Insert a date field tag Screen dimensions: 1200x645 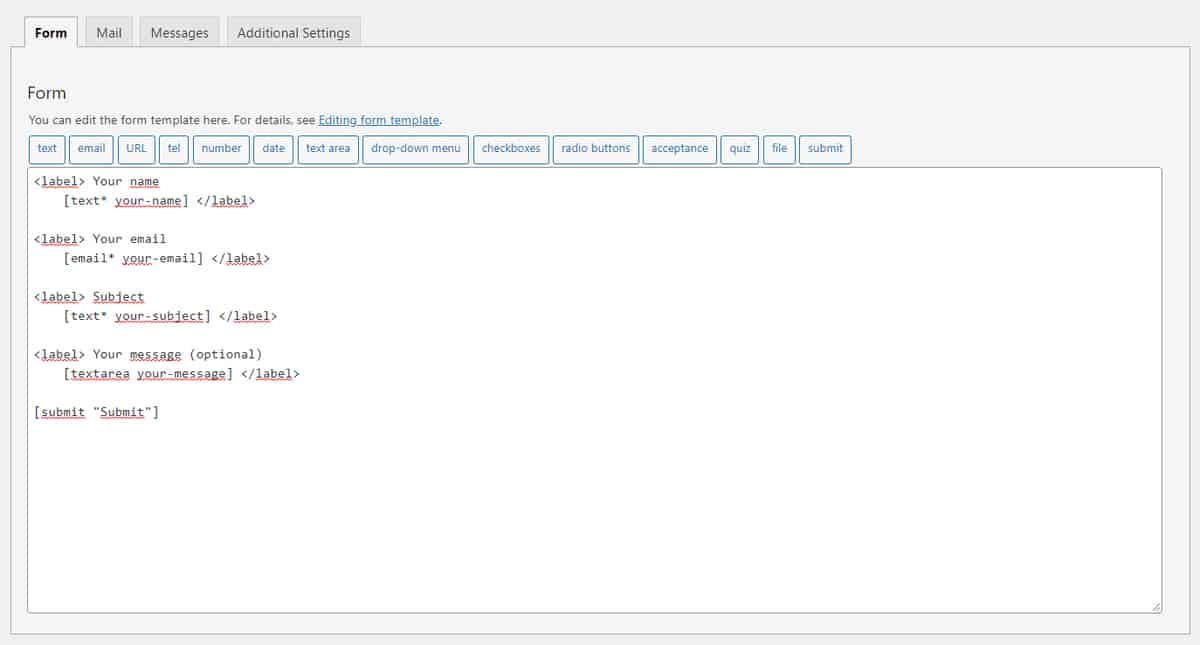pos(273,149)
